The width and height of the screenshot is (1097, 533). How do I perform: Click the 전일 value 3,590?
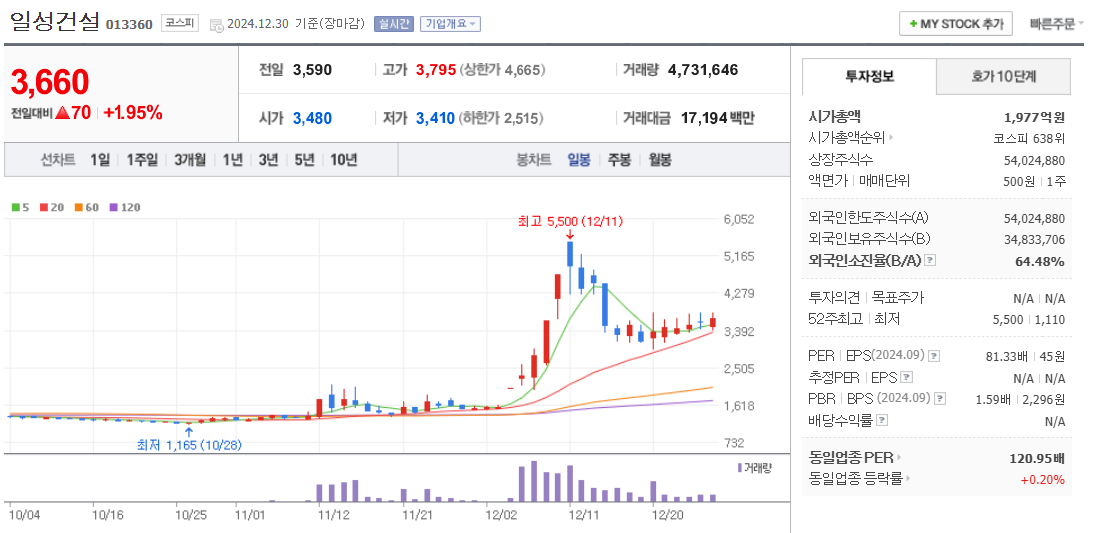pos(312,70)
